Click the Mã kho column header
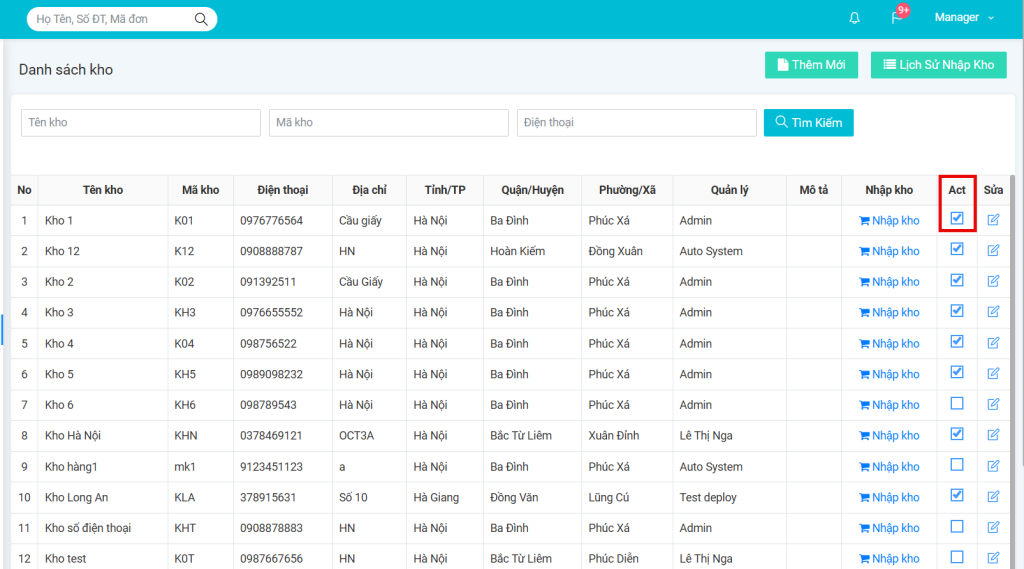This screenshot has width=1024, height=569. pos(200,190)
